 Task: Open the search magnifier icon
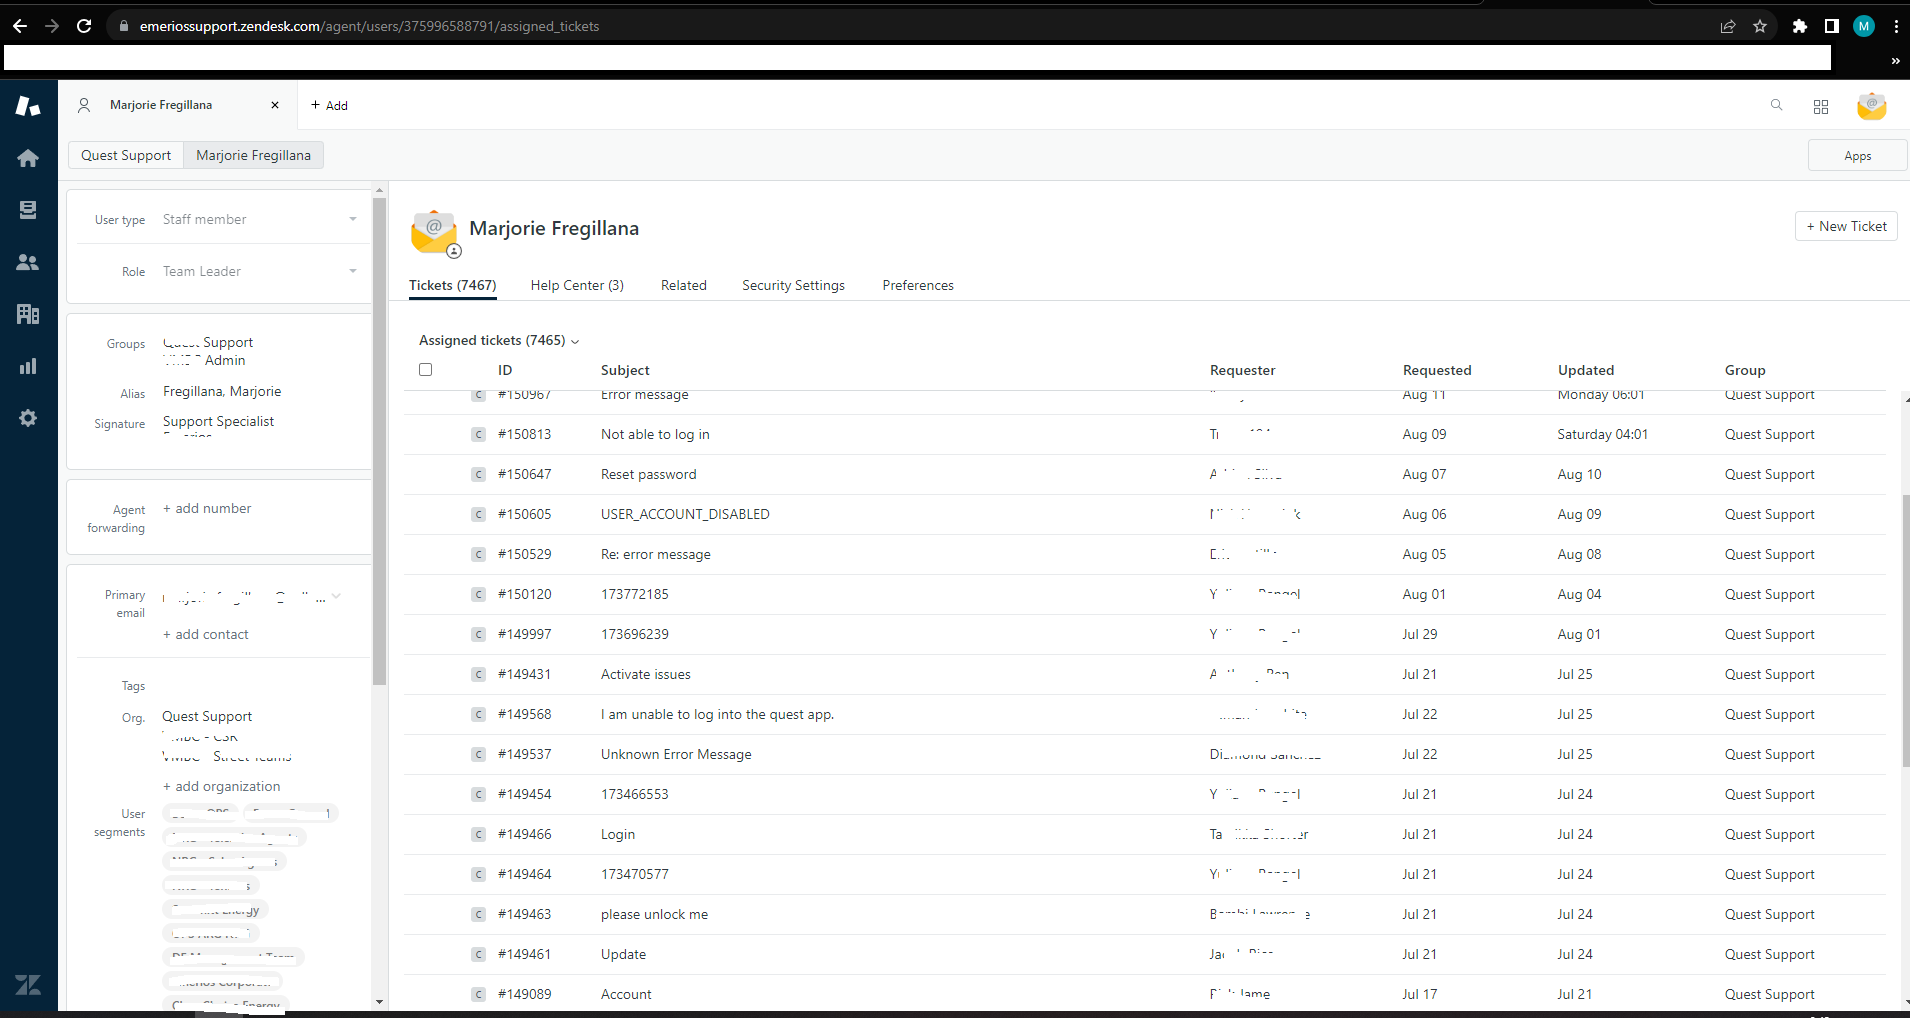pos(1777,105)
